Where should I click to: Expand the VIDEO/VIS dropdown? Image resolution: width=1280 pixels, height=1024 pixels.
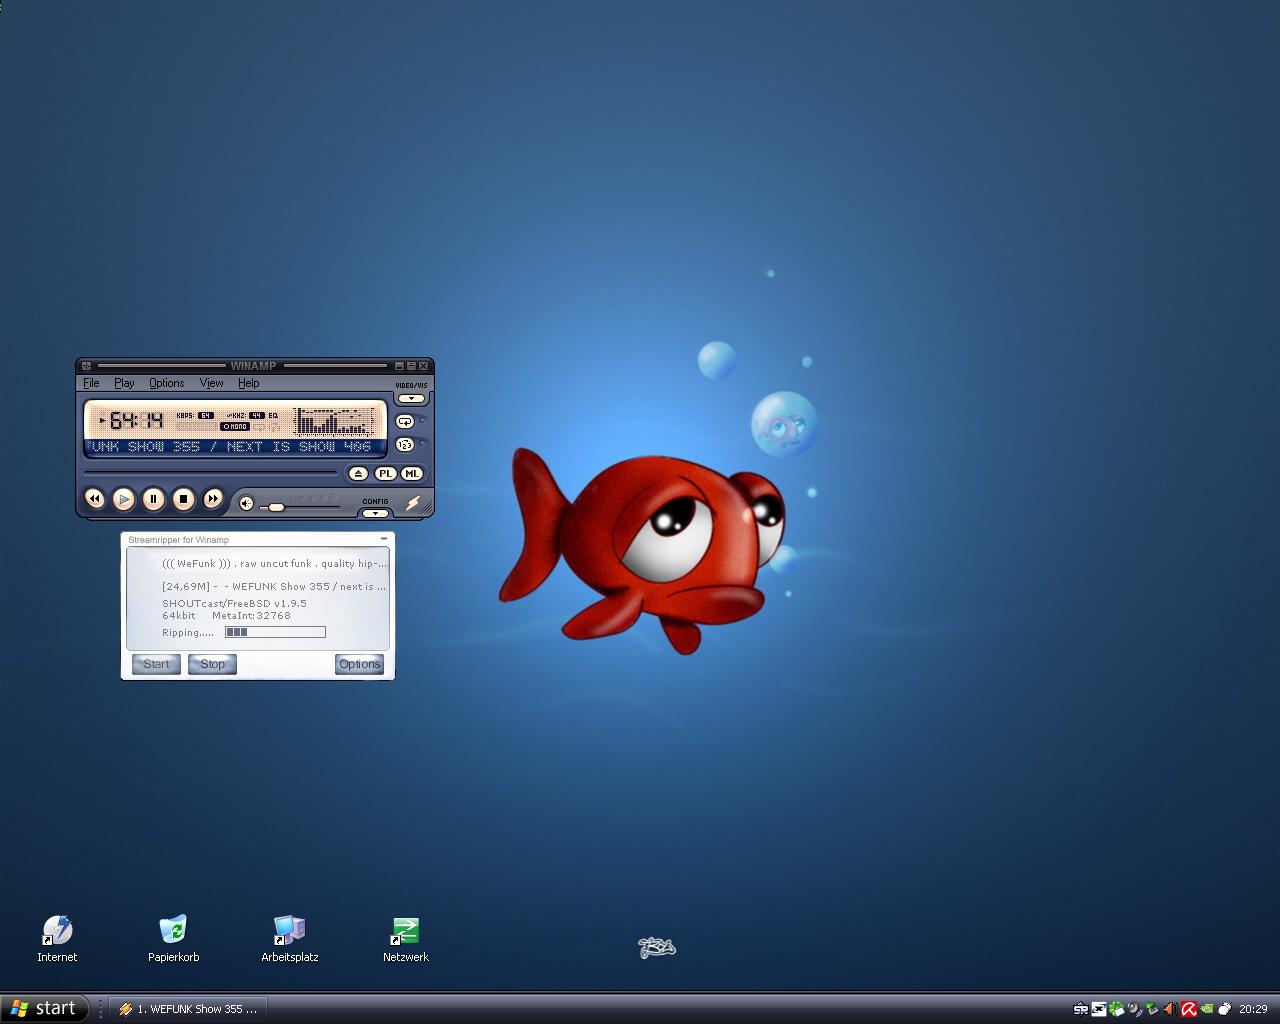tap(411, 398)
